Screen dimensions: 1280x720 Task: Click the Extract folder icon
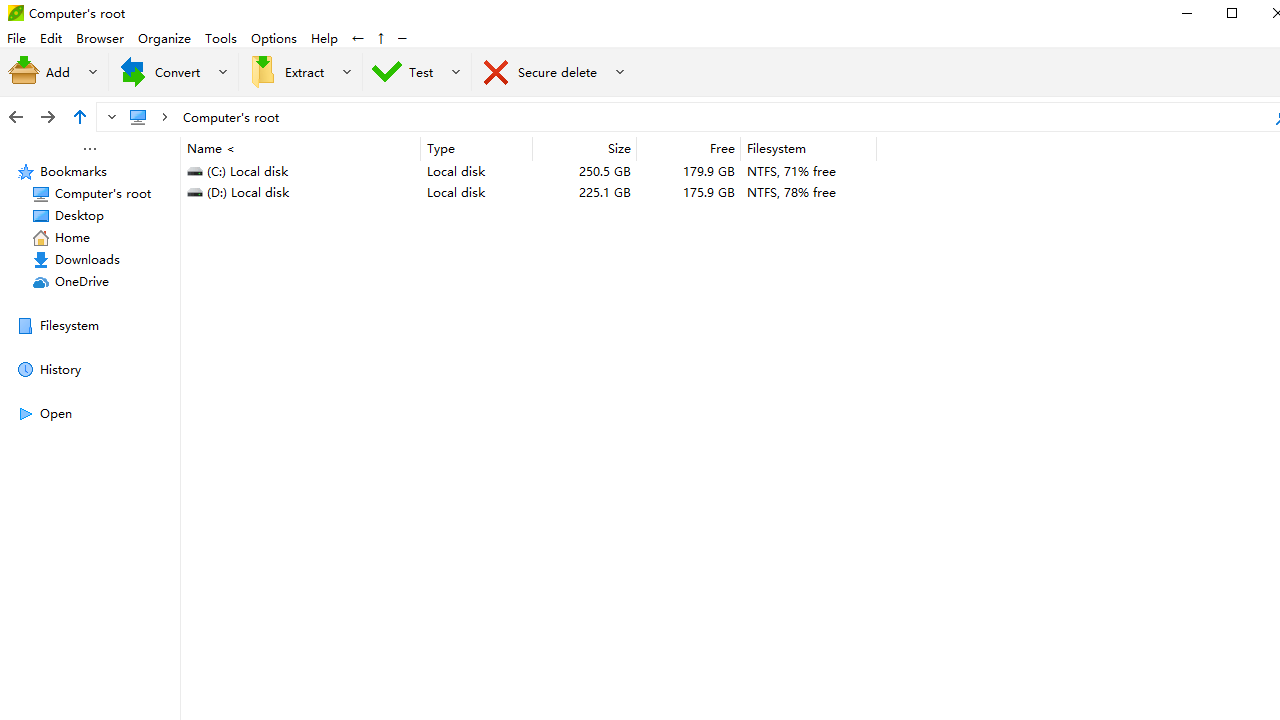coord(263,72)
